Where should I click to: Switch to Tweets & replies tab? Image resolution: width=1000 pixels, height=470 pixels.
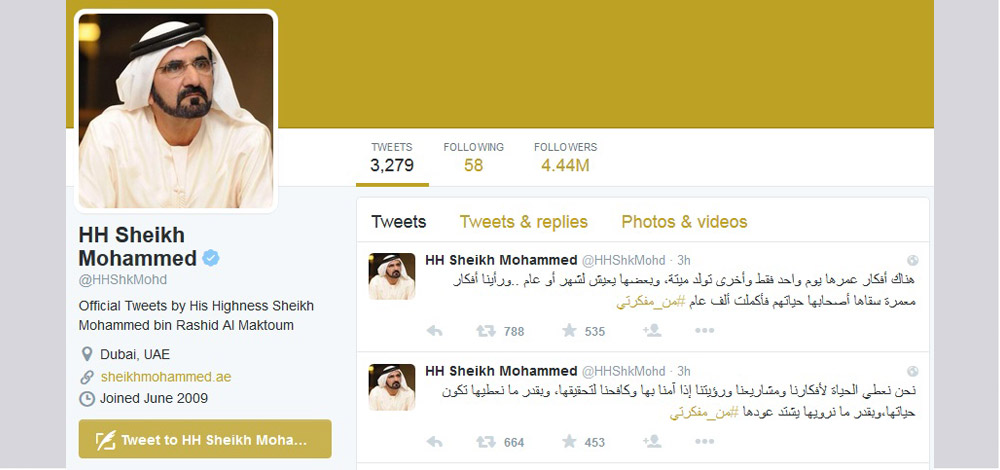pyautogui.click(x=524, y=222)
